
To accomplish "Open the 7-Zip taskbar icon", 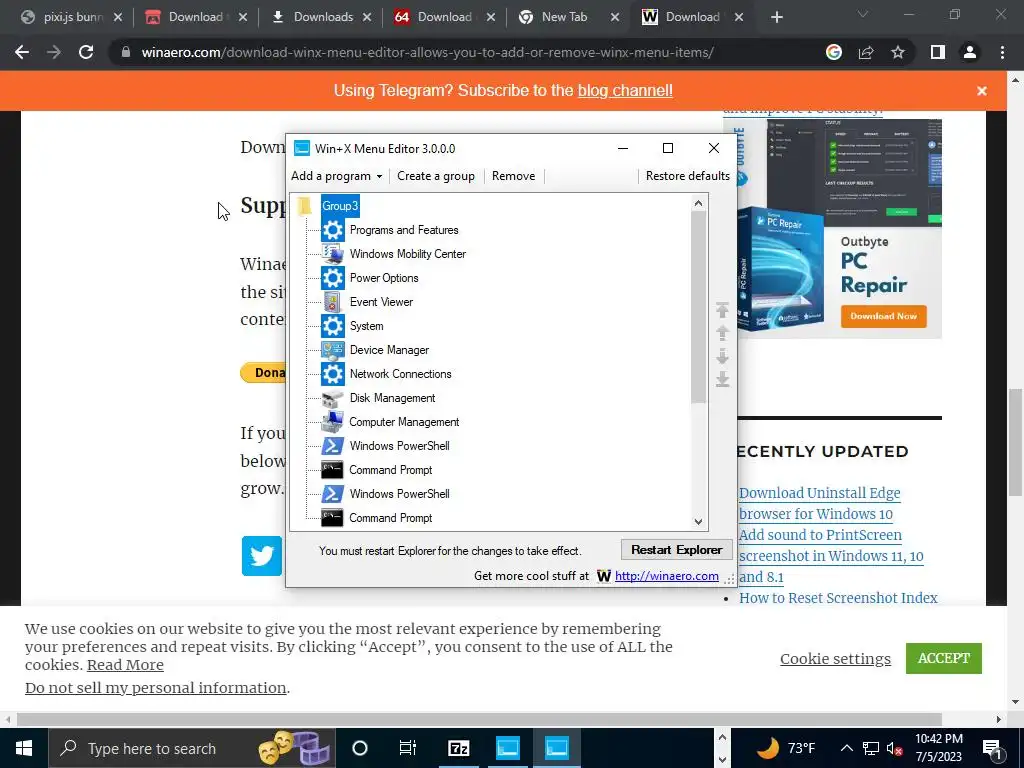I will pyautogui.click(x=459, y=748).
